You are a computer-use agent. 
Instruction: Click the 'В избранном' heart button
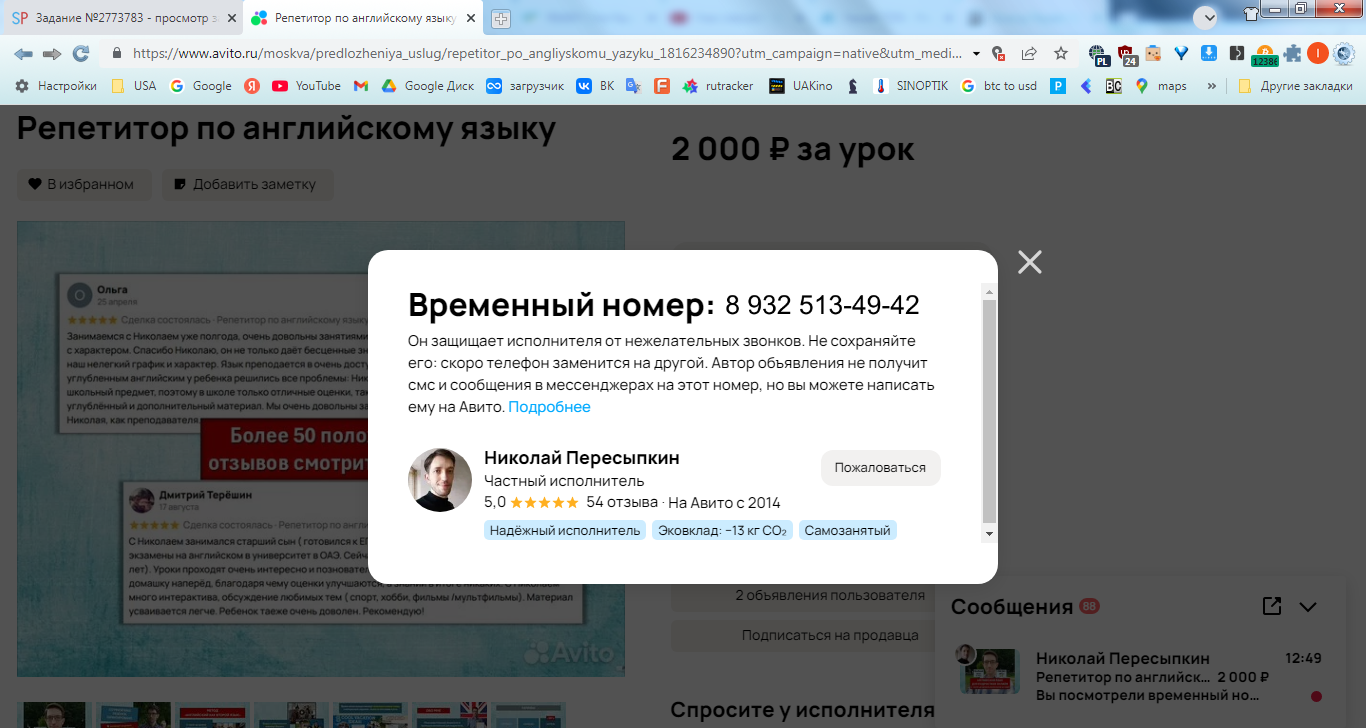(84, 184)
